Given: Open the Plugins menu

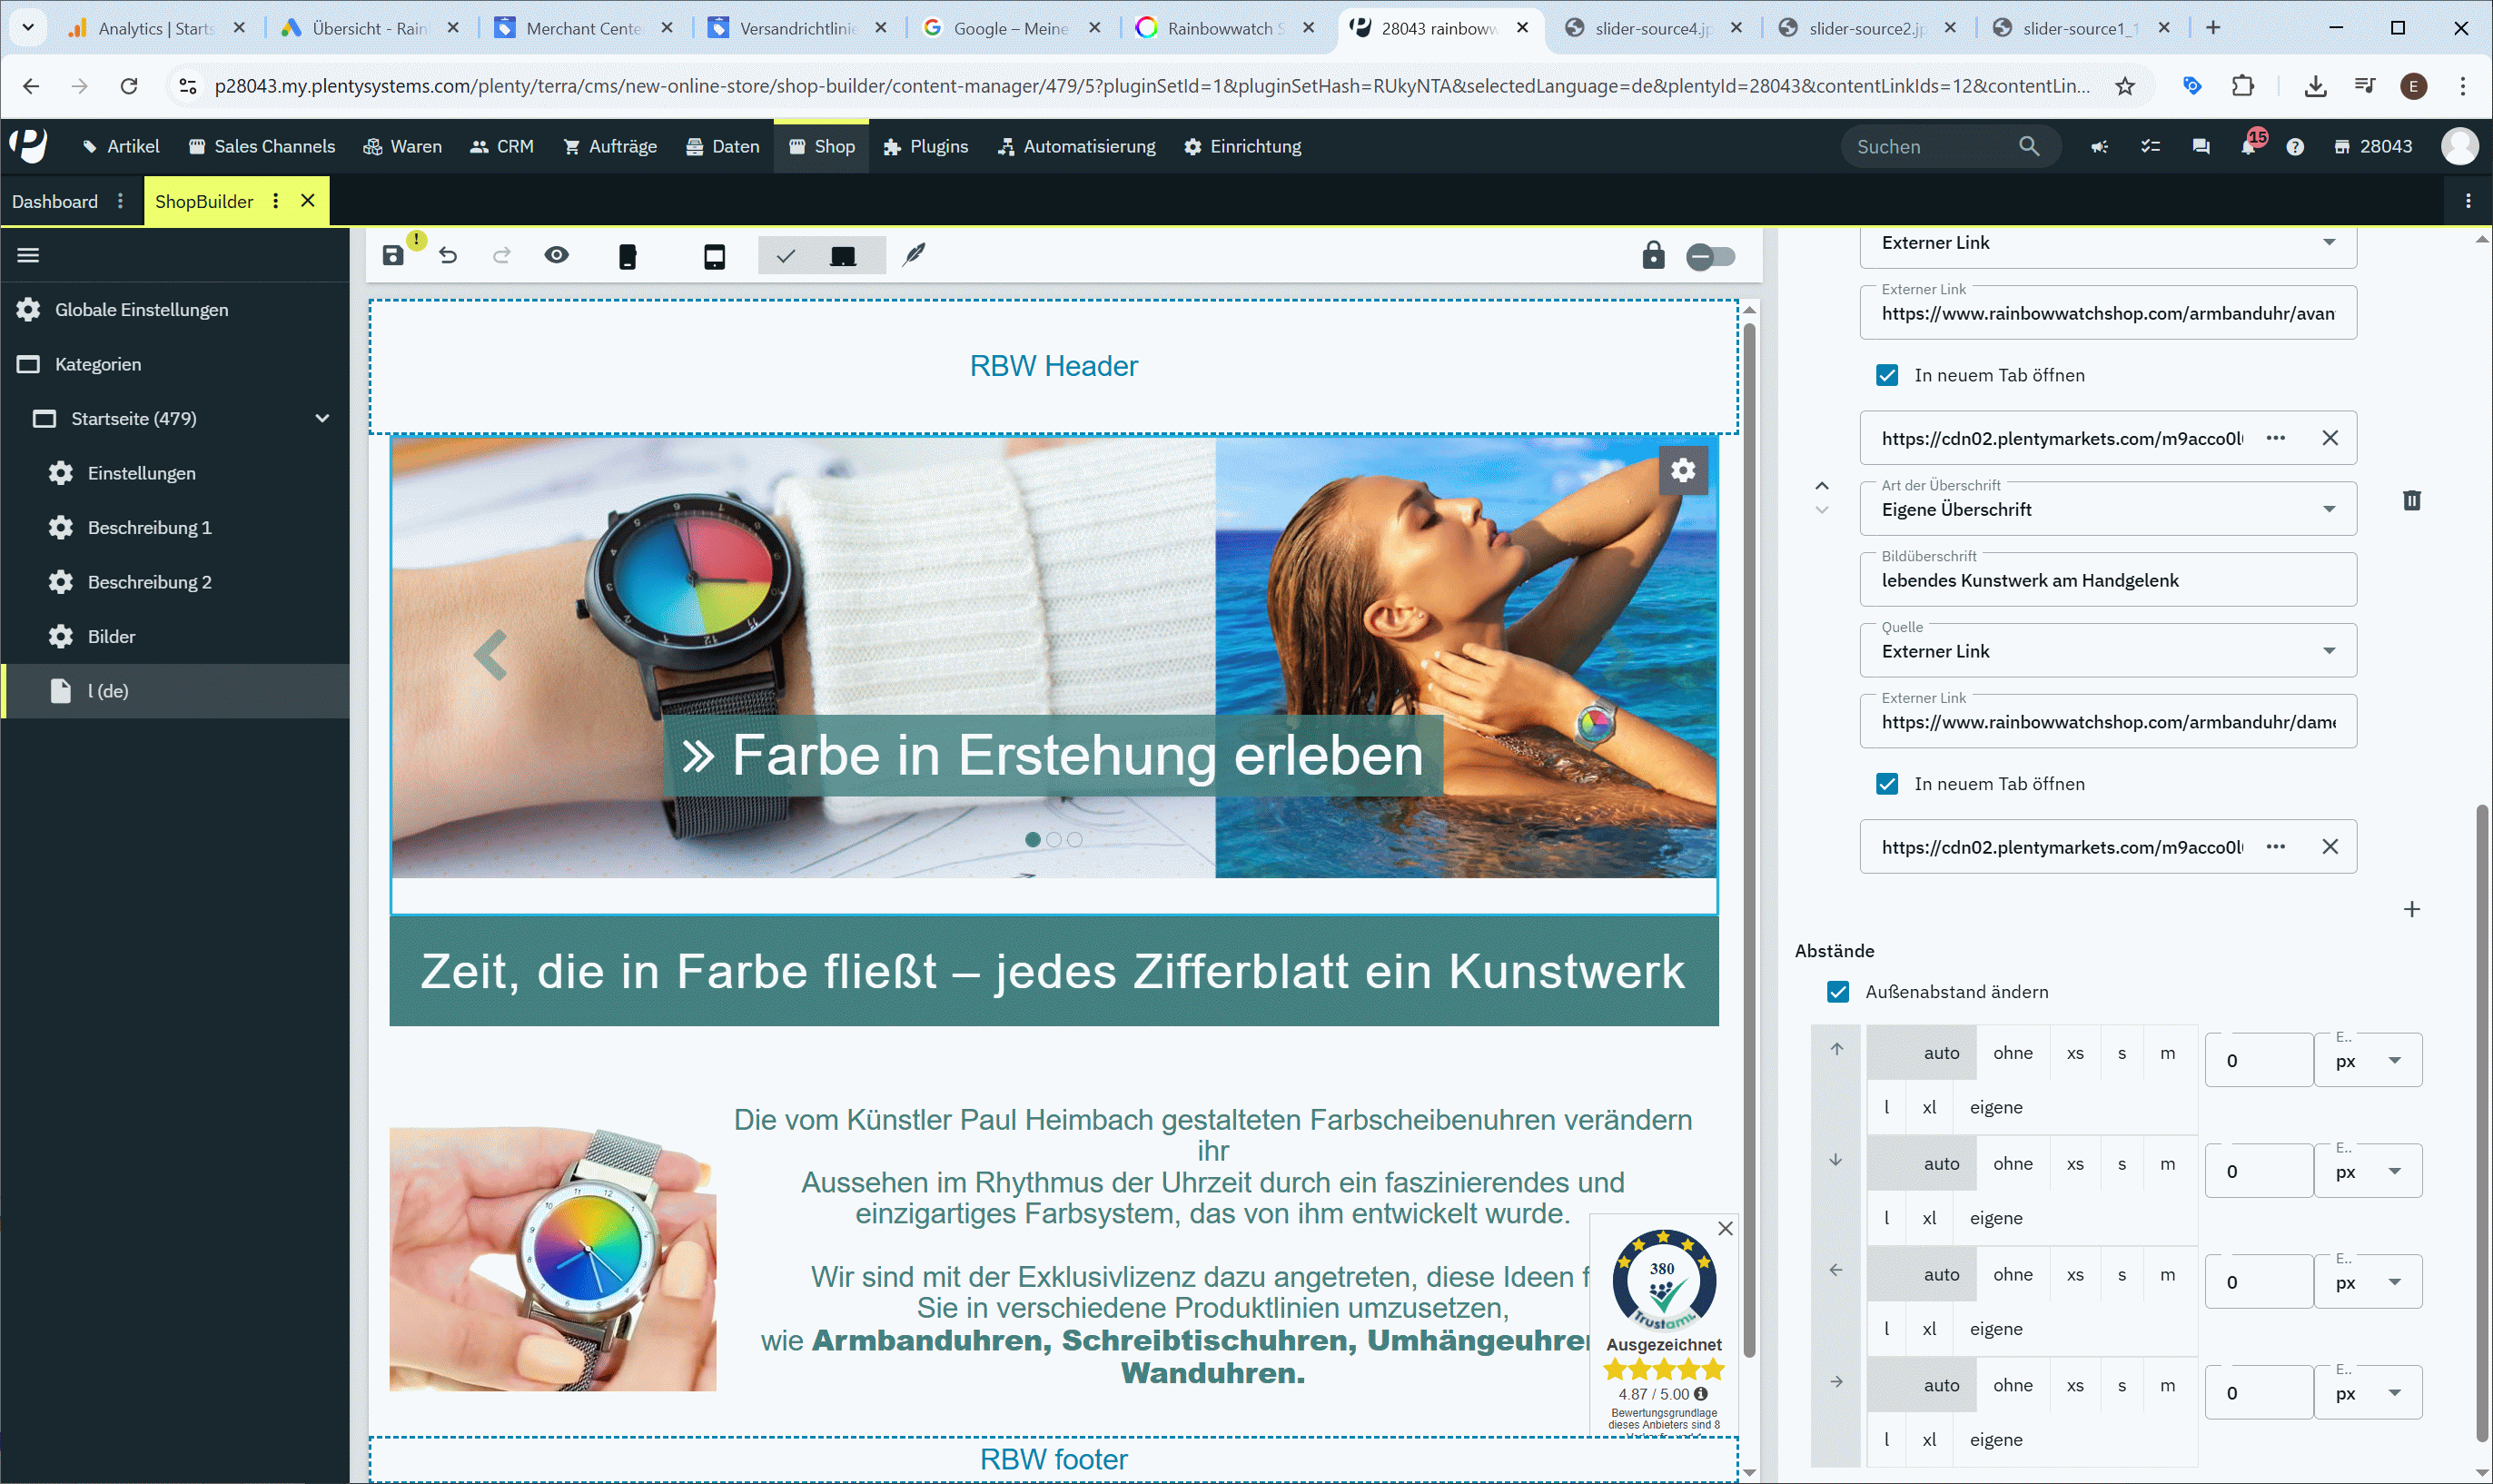Looking at the screenshot, I should (926, 147).
